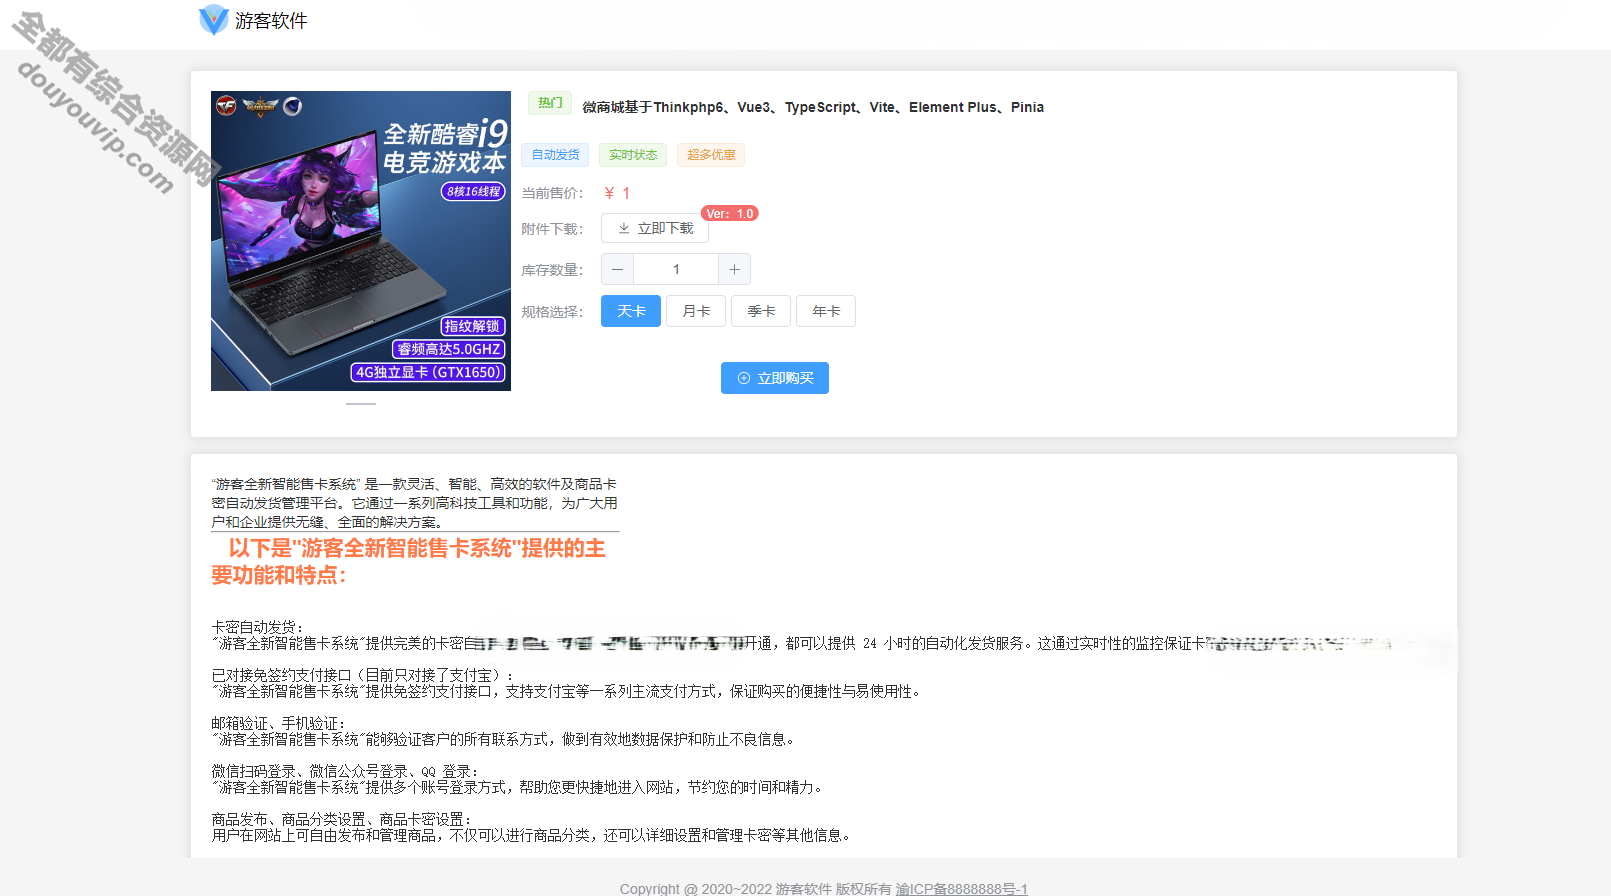Open the 游客软件 site title
This screenshot has height=896, width=1611.
[271, 21]
